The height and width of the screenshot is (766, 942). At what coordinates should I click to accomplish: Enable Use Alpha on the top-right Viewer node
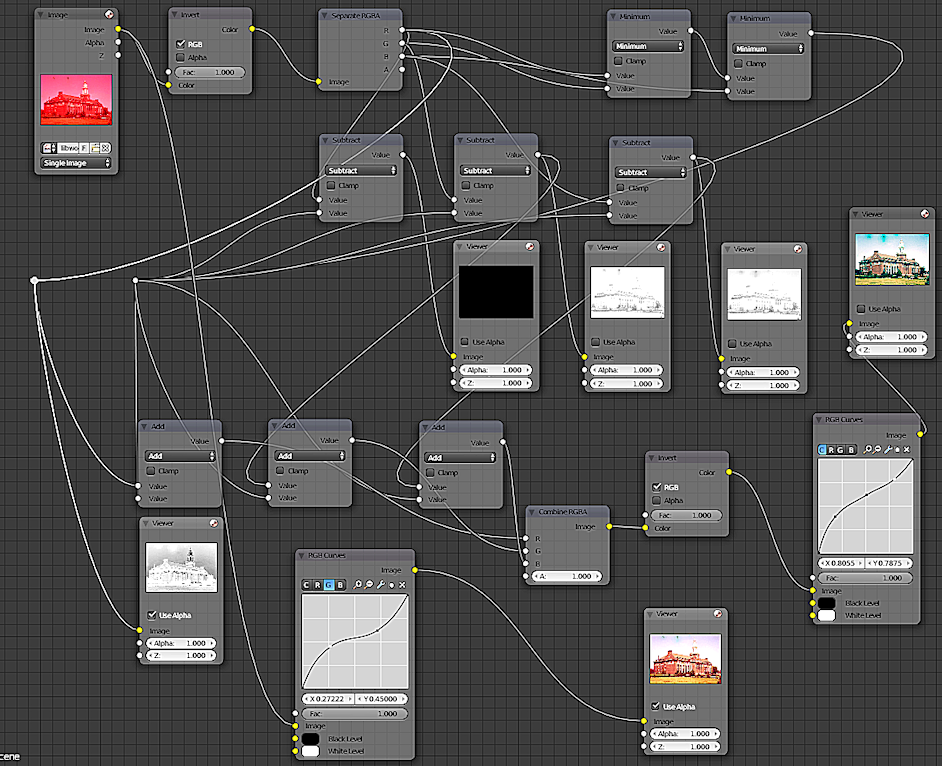(x=861, y=309)
